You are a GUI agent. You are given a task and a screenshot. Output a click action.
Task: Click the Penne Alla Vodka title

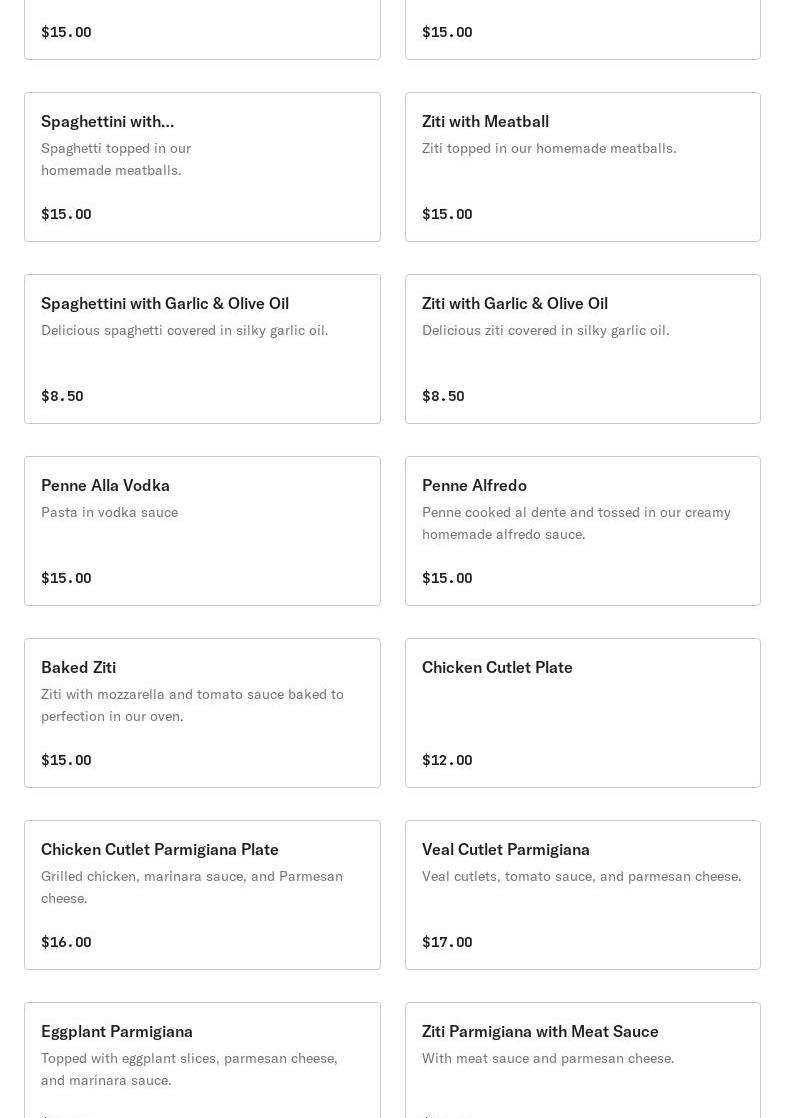point(105,485)
